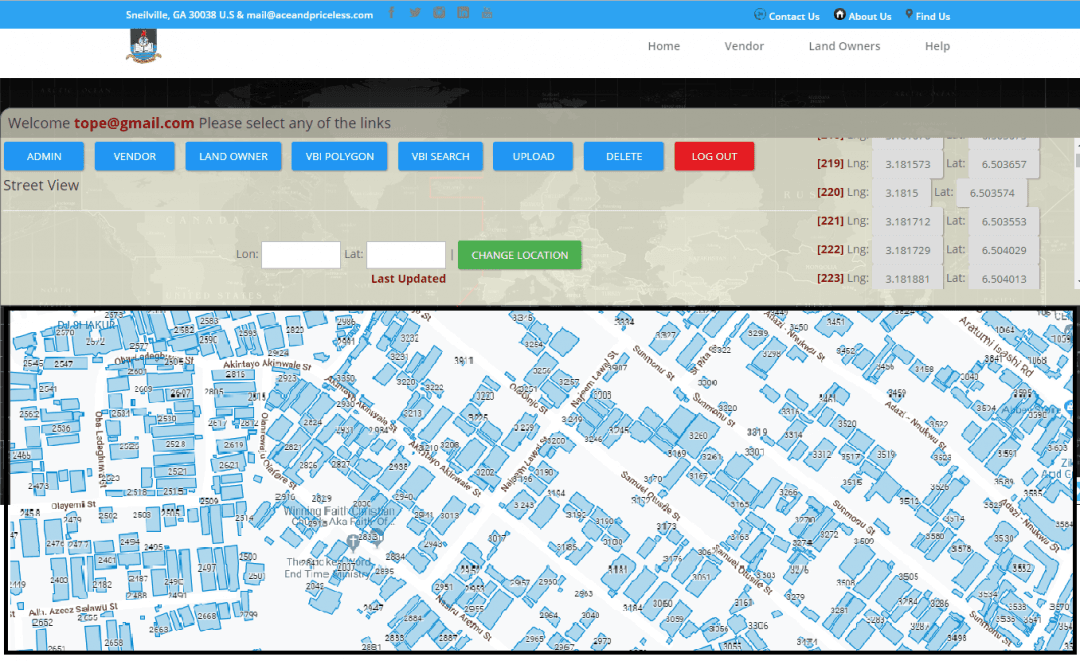Screen dimensions: 1080x661
Task: Go to the Vendor menu page
Action: click(x=744, y=46)
